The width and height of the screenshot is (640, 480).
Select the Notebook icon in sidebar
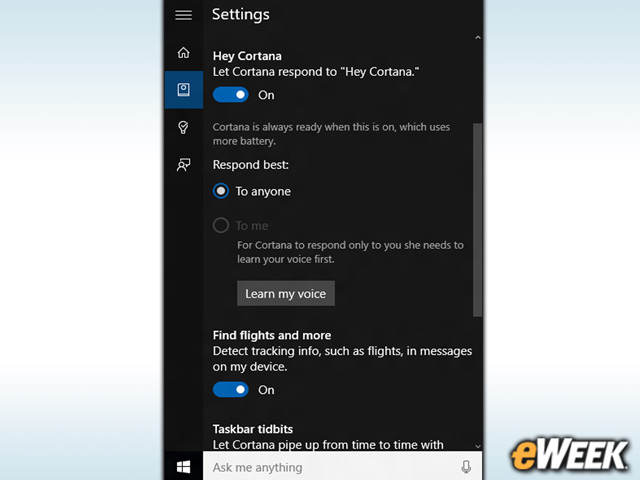pos(184,90)
